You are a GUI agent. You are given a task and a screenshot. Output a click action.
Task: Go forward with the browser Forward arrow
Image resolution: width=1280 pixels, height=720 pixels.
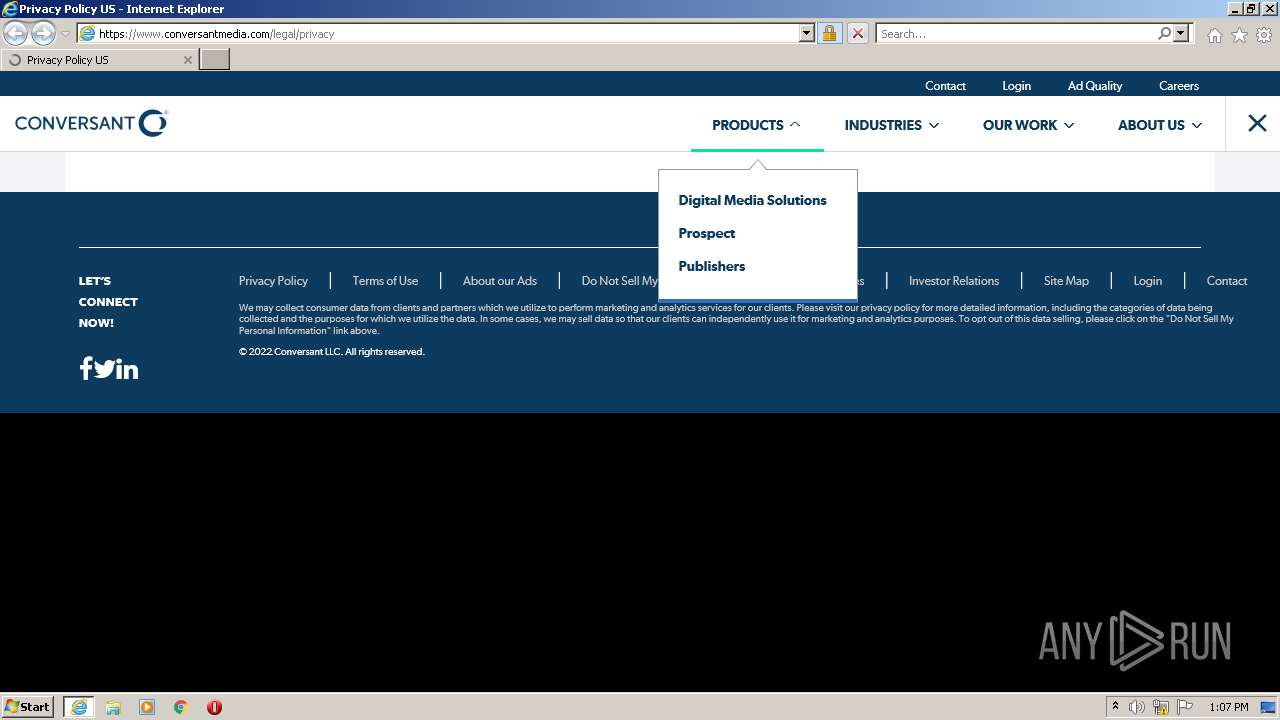(43, 34)
